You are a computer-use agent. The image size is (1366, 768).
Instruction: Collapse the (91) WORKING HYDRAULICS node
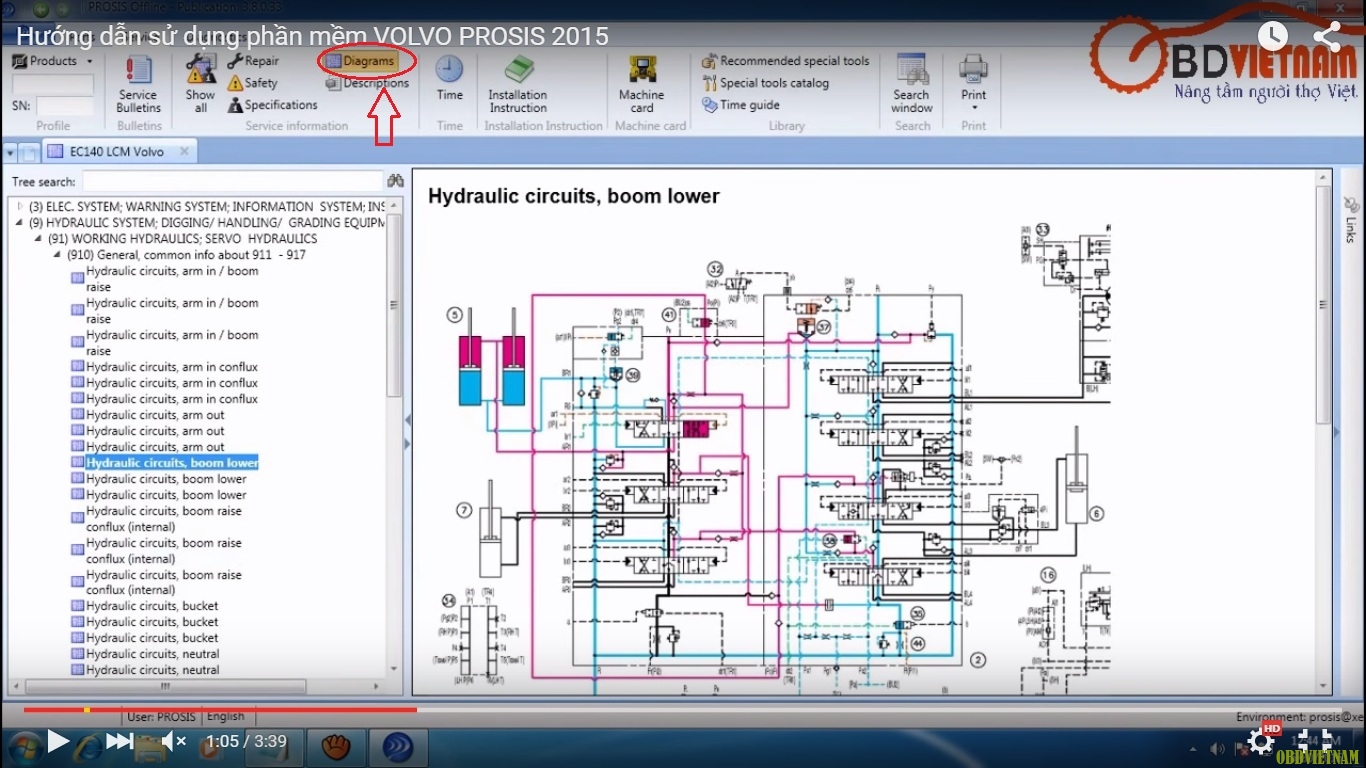pos(38,238)
